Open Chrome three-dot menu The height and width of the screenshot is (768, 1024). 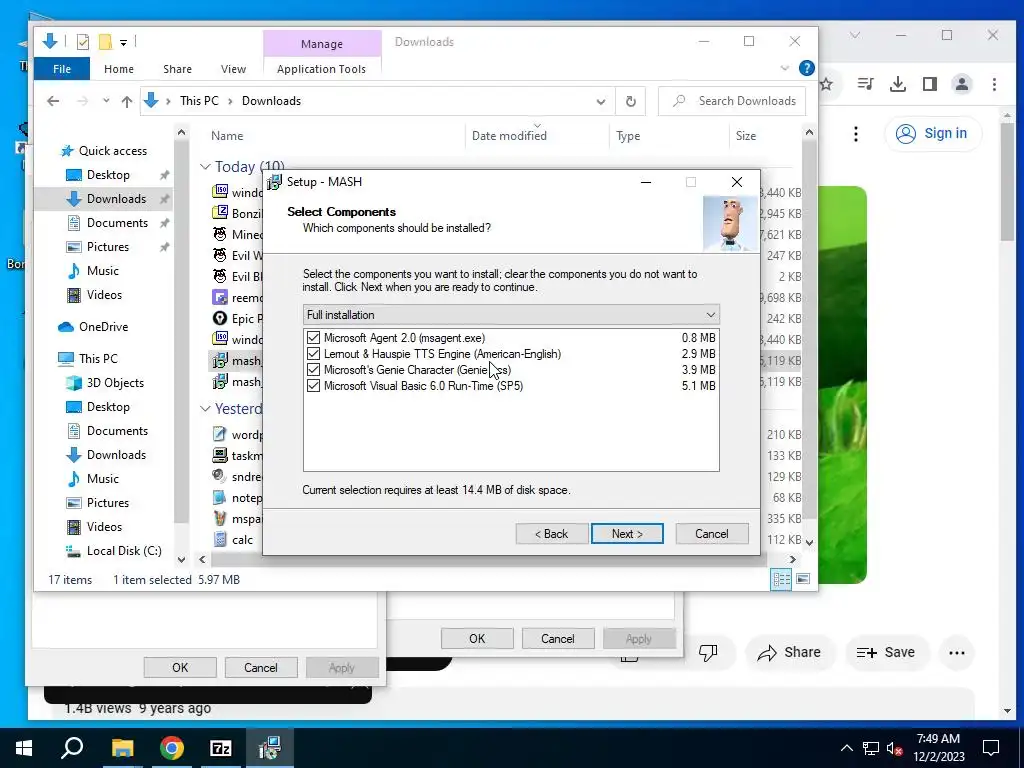click(x=994, y=84)
